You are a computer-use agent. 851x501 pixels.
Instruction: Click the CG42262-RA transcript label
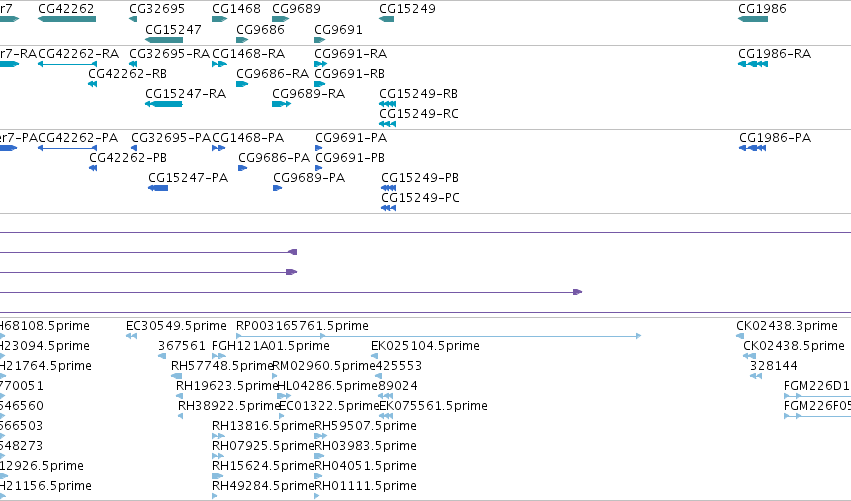pyautogui.click(x=78, y=54)
